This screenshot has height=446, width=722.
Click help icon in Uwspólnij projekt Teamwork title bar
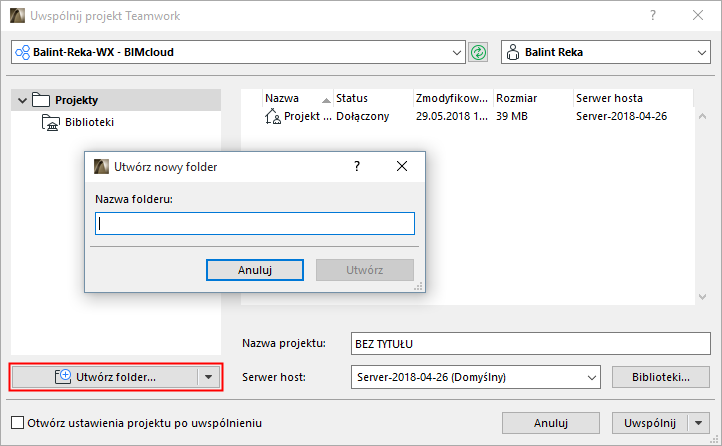coord(652,15)
